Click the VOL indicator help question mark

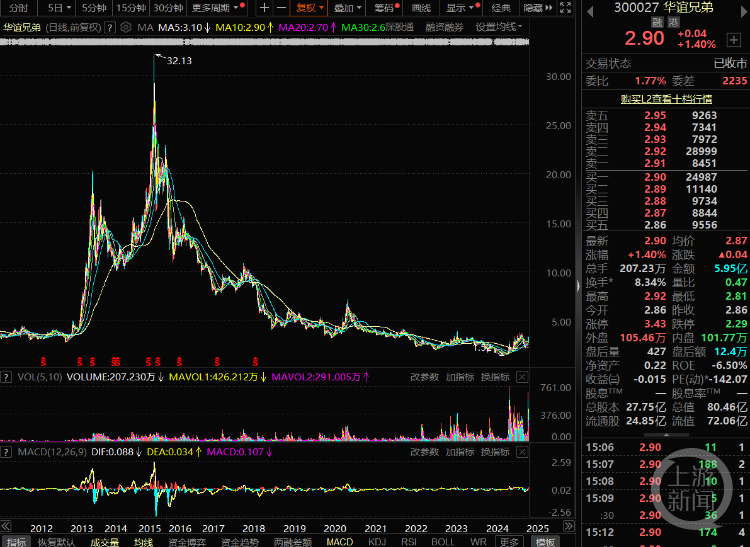(x=6, y=377)
